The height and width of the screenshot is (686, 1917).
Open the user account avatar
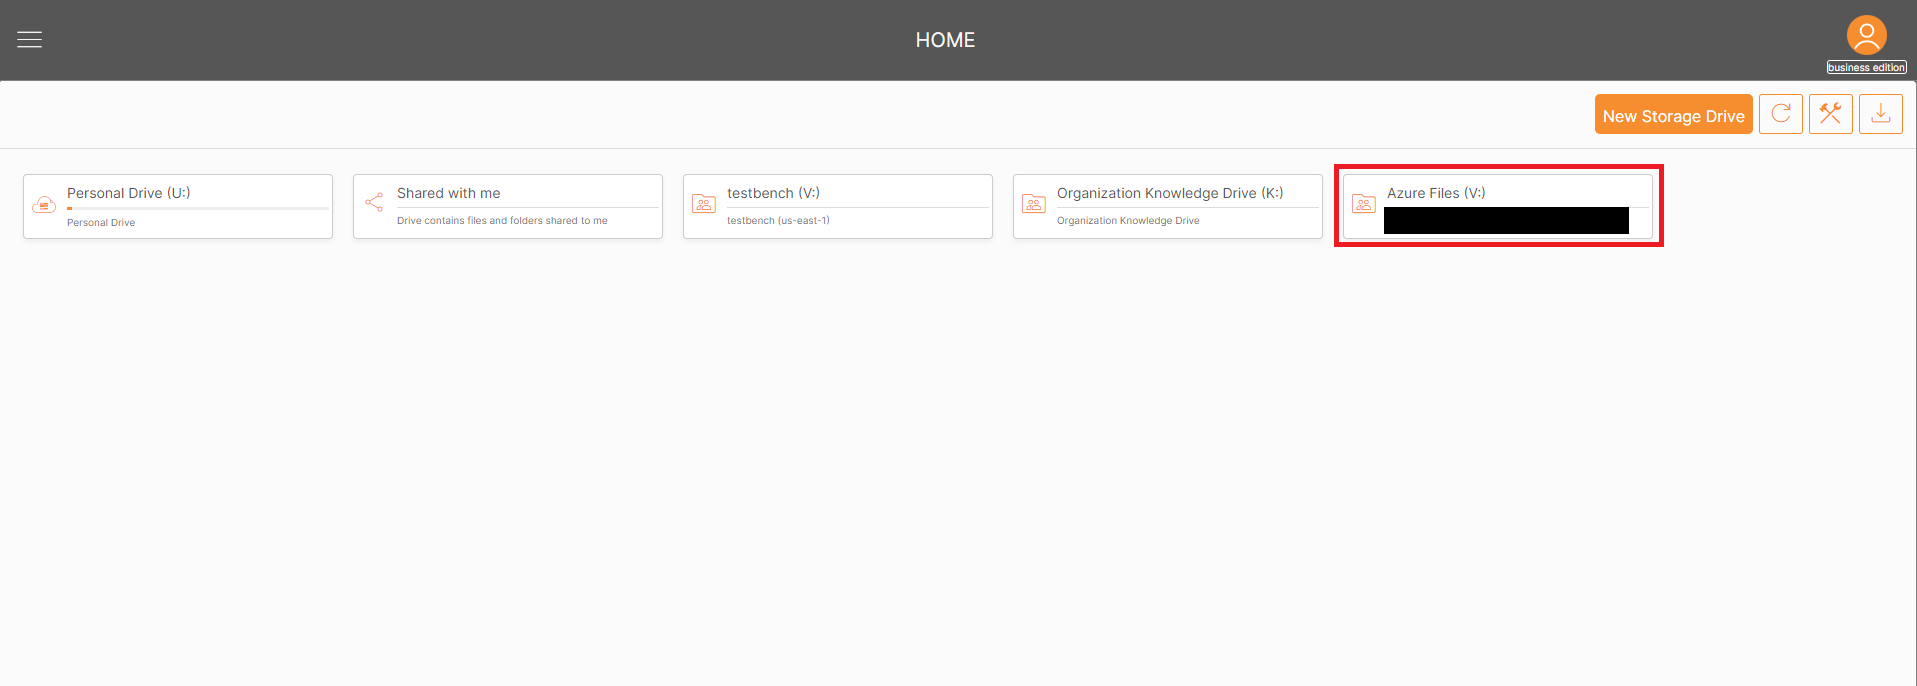[1866, 35]
